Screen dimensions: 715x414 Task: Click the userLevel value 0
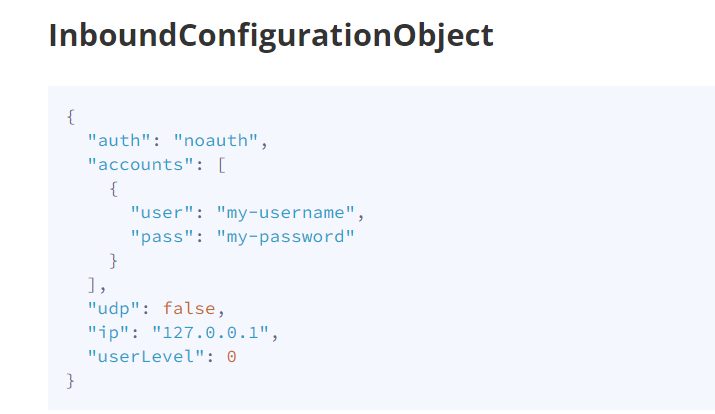pyautogui.click(x=232, y=356)
